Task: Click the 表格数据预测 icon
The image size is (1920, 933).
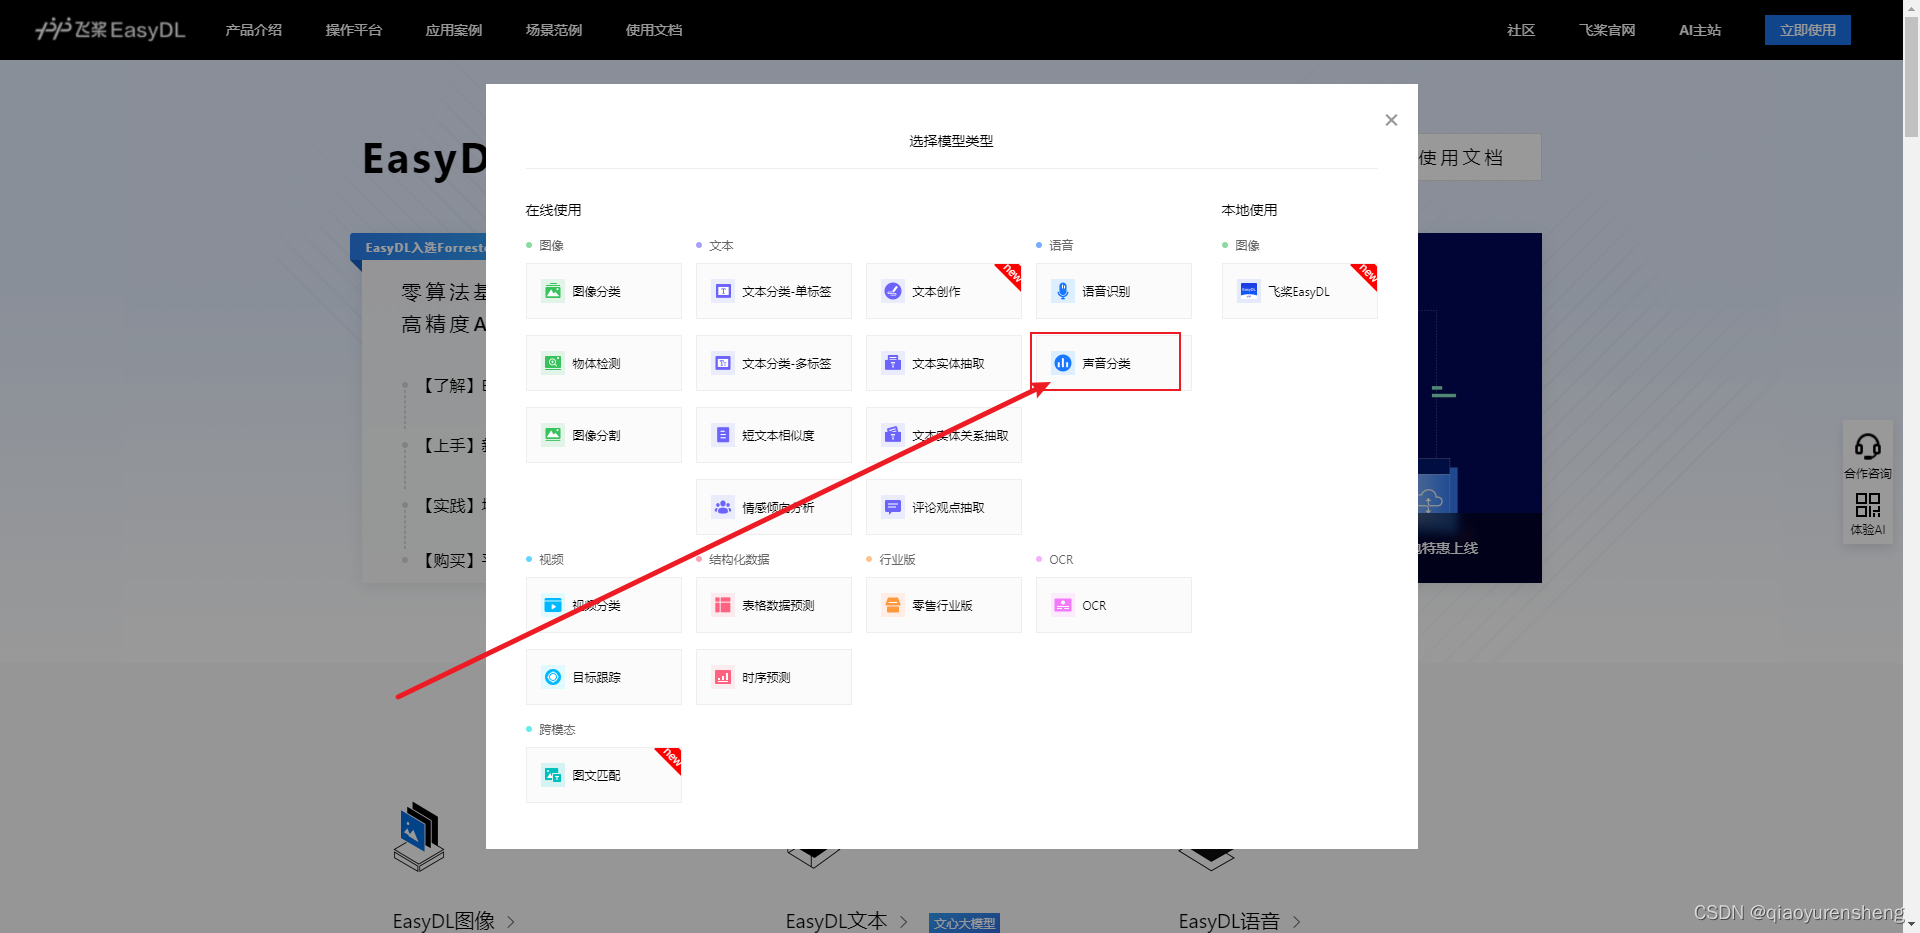Action: pos(723,605)
